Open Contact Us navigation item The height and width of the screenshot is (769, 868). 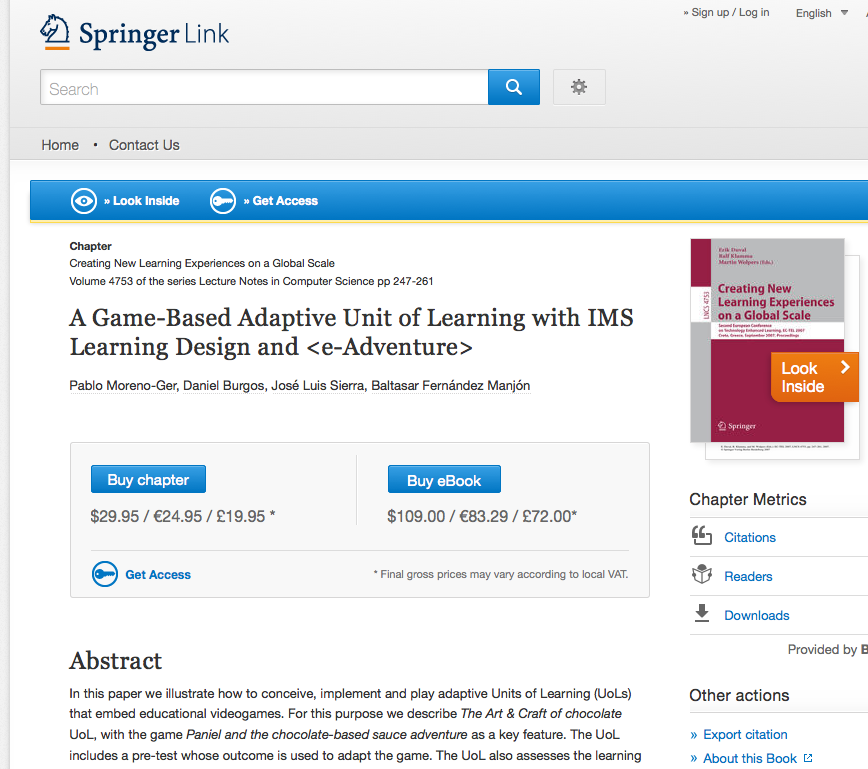[144, 145]
